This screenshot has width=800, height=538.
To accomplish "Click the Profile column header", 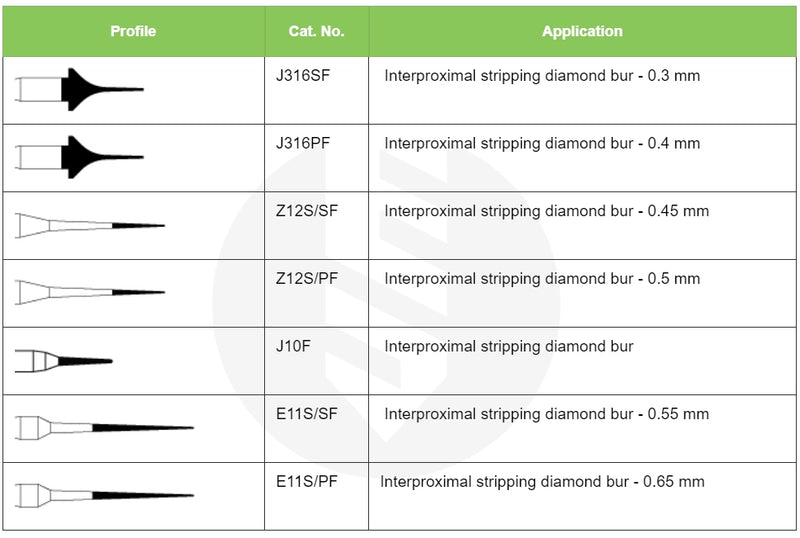I will coord(133,31).
